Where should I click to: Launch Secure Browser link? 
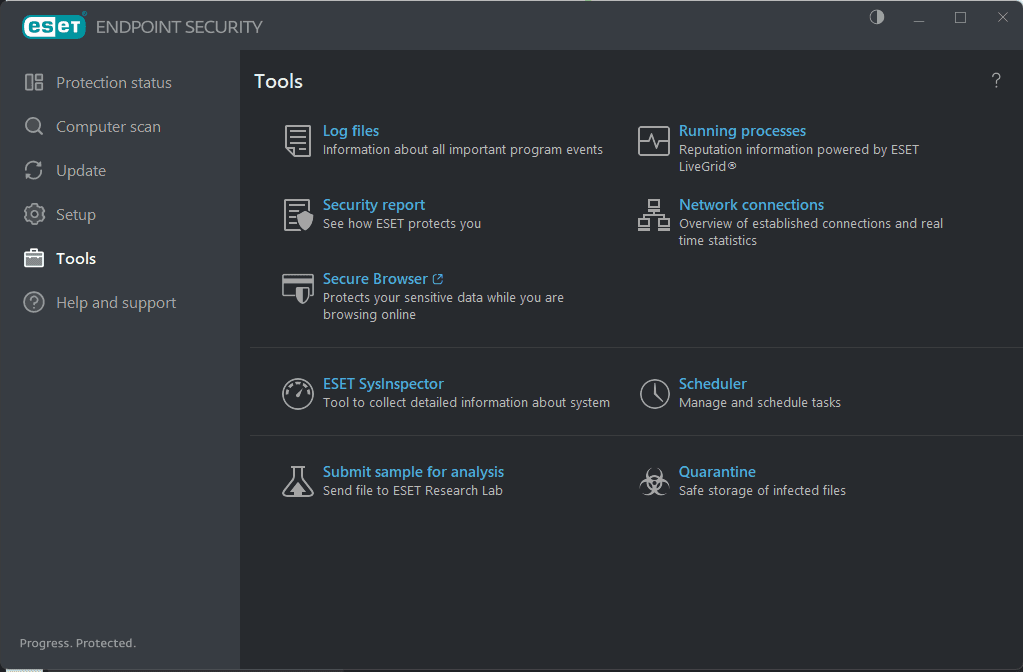[375, 279]
